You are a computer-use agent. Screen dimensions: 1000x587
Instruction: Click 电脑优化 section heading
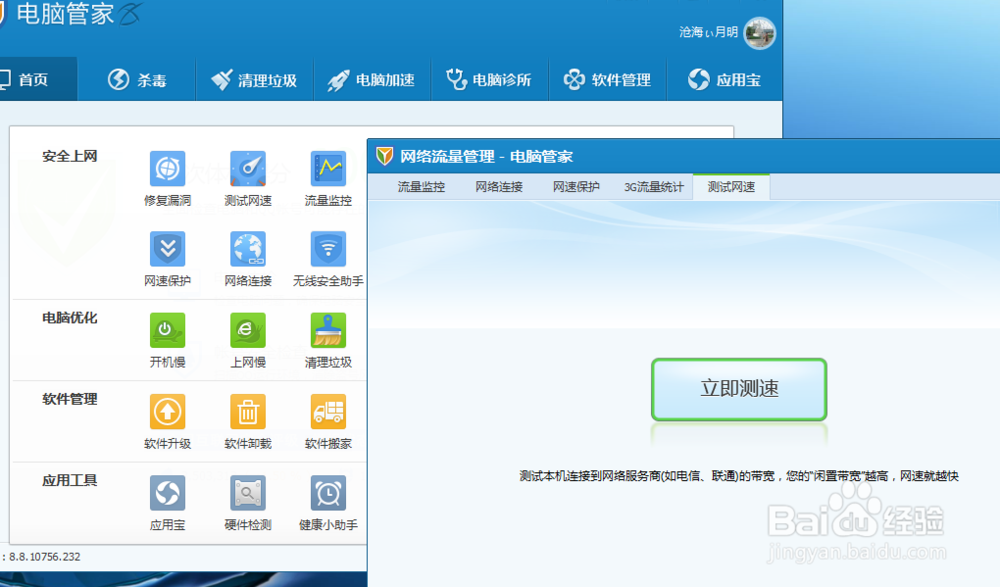click(x=70, y=318)
